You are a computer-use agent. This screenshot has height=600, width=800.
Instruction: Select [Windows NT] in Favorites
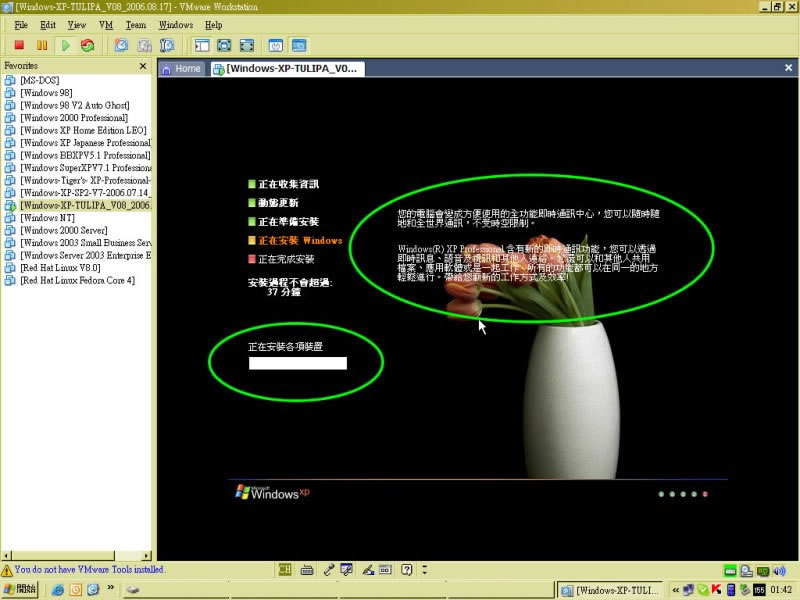47,218
